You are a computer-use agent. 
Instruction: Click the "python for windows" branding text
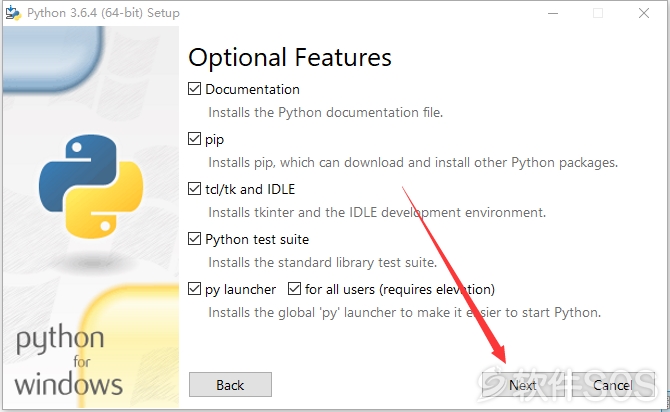68,360
